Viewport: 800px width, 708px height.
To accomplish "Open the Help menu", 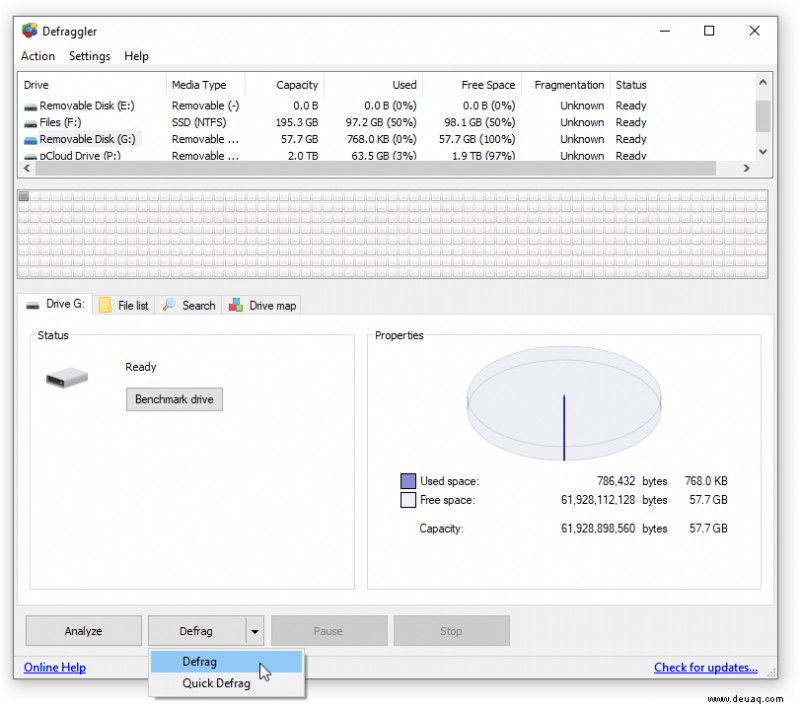I will [136, 56].
